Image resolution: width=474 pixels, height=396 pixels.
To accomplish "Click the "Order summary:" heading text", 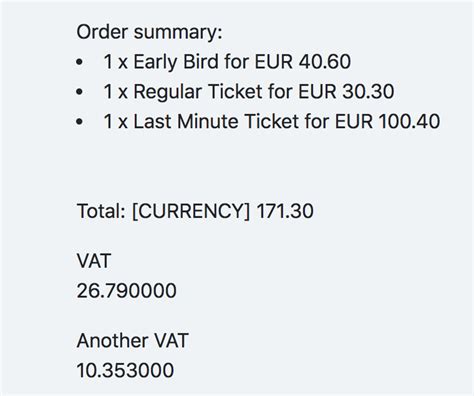I will pyautogui.click(x=149, y=33).
